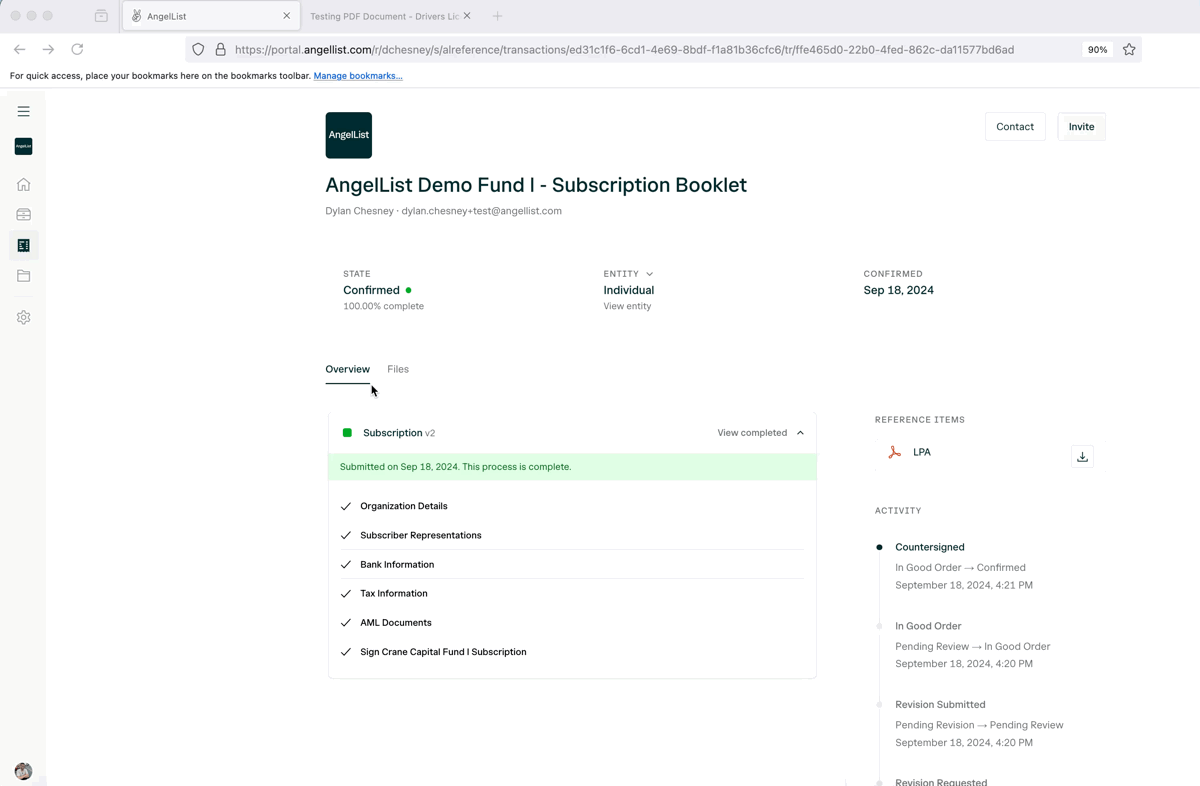This screenshot has width=1200, height=786.
Task: Click the In Good Order activity entry
Action: click(928, 626)
